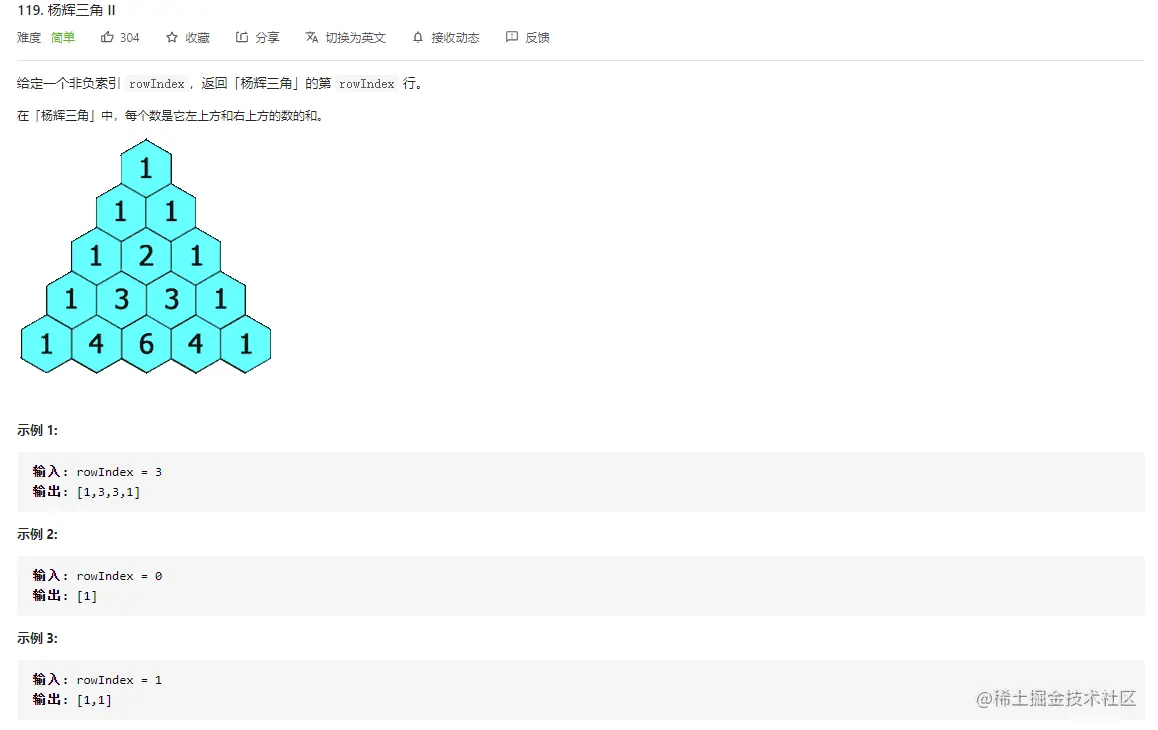Click the 示例 2 heading
This screenshot has height=730, width=1158.
click(38, 534)
